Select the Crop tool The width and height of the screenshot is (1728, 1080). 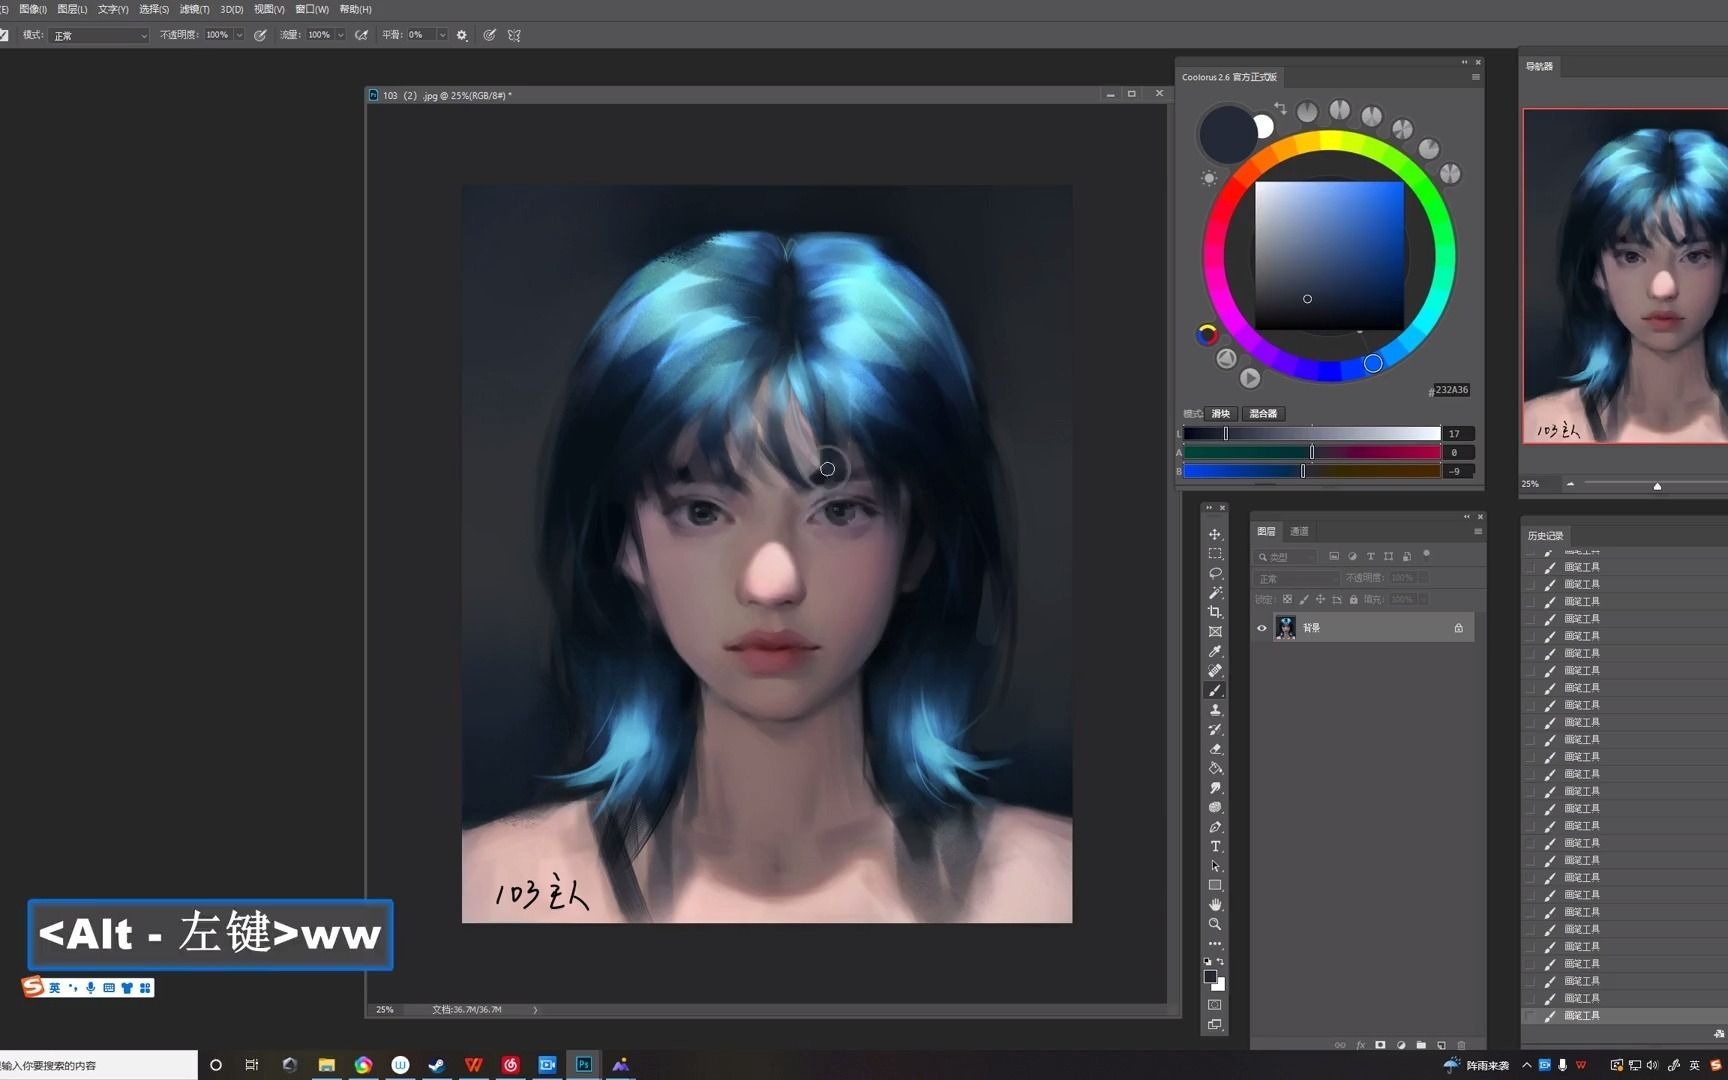point(1215,612)
